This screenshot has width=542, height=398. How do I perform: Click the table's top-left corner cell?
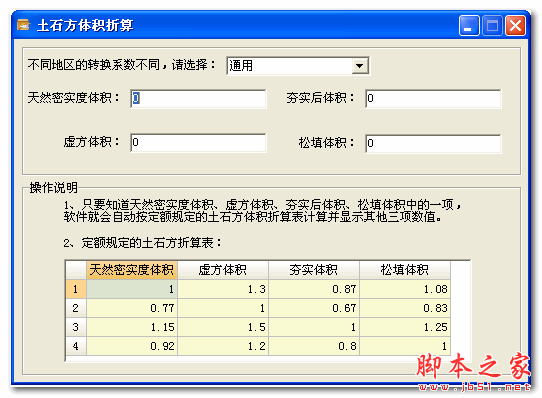pyautogui.click(x=76, y=270)
